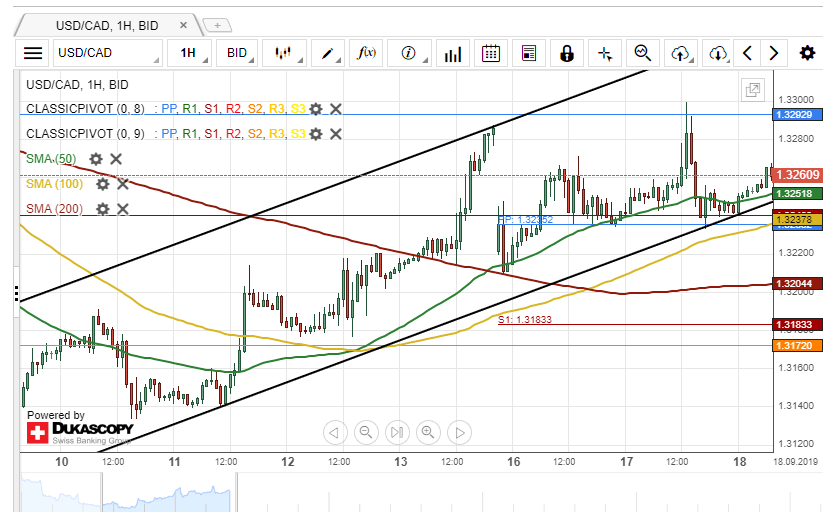
Task: Toggle the padlock lock icon
Action: [566, 53]
